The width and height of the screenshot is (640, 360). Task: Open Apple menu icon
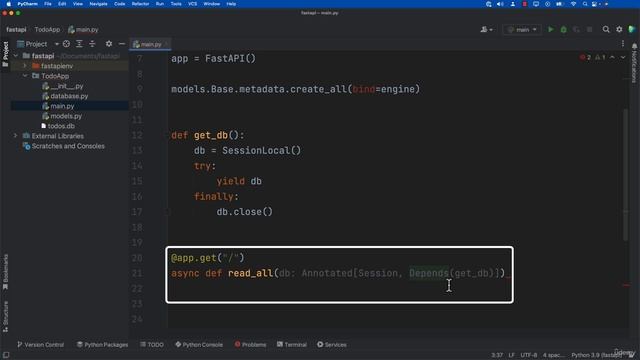(x=8, y=4)
